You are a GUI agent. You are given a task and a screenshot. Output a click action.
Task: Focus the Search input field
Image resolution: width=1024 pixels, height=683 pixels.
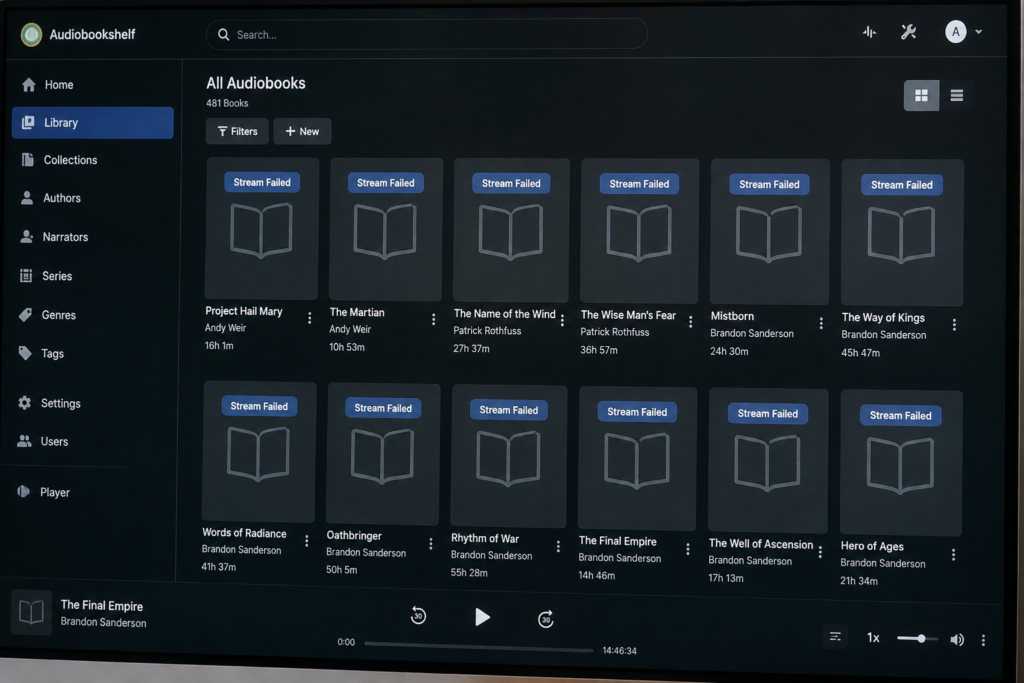[426, 35]
